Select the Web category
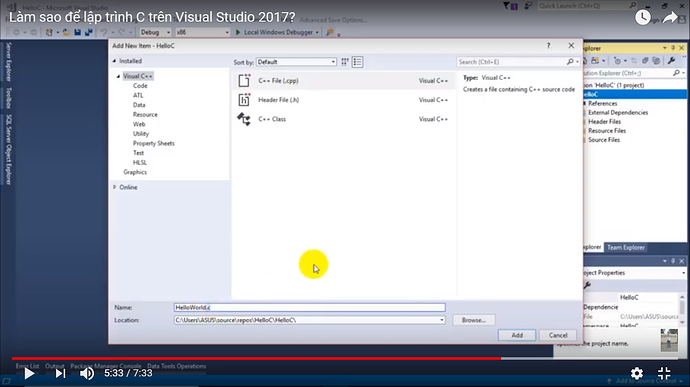Image resolution: width=690 pixels, height=387 pixels. click(139, 124)
